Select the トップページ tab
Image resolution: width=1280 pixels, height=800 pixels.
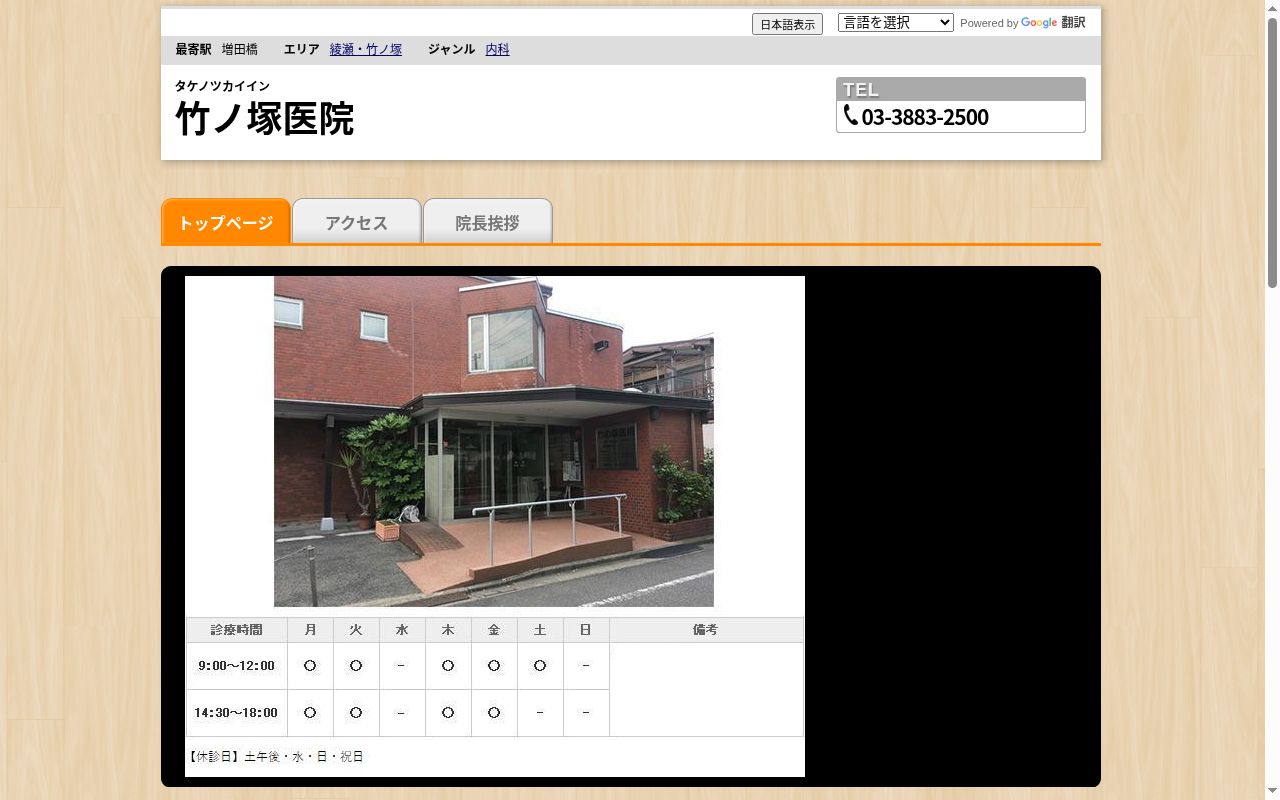pos(226,221)
